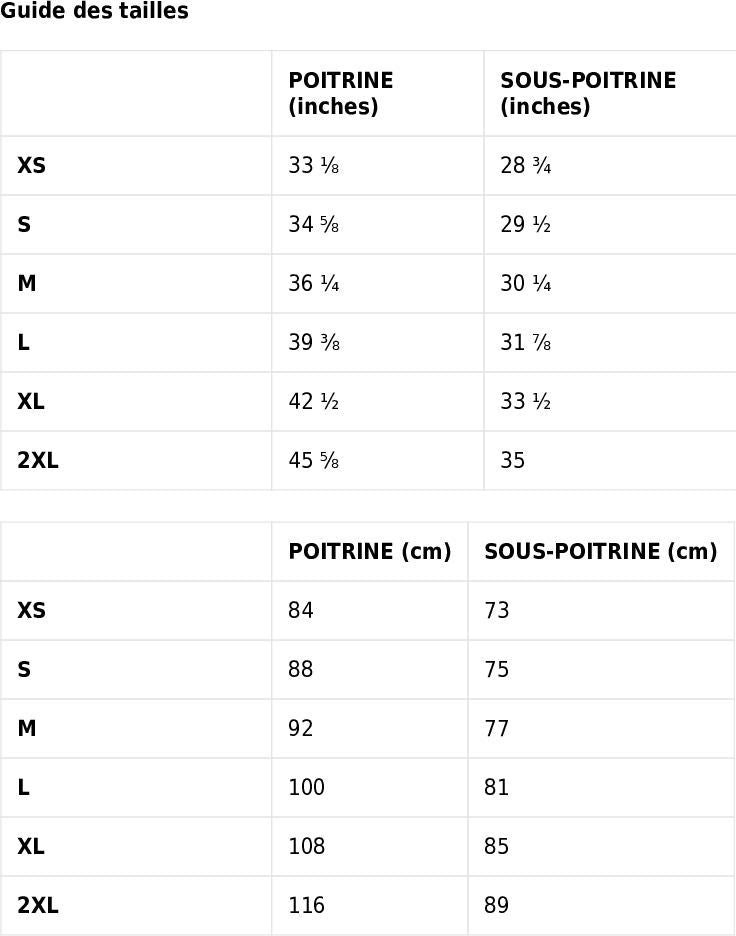Select the 75 cm underbust value

coord(497,669)
